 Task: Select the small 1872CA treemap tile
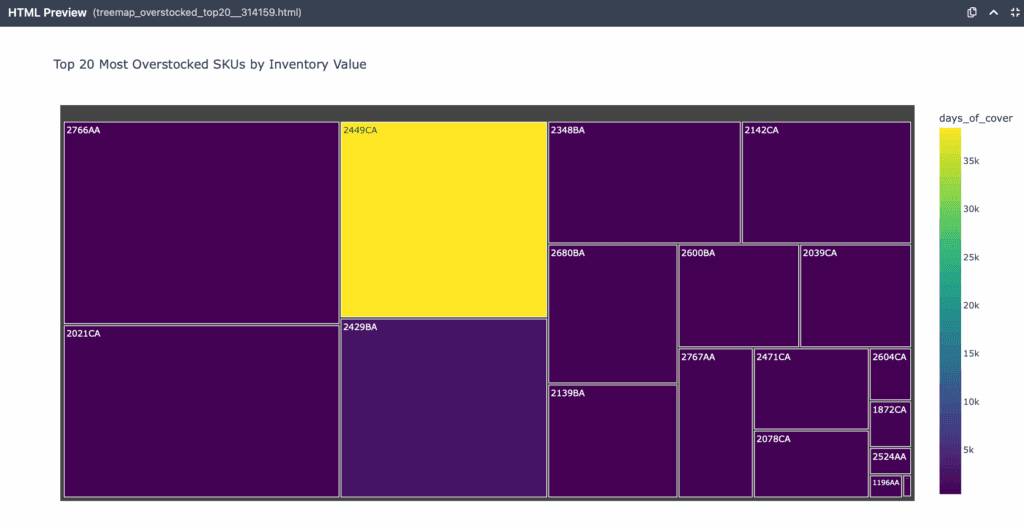tap(890, 424)
